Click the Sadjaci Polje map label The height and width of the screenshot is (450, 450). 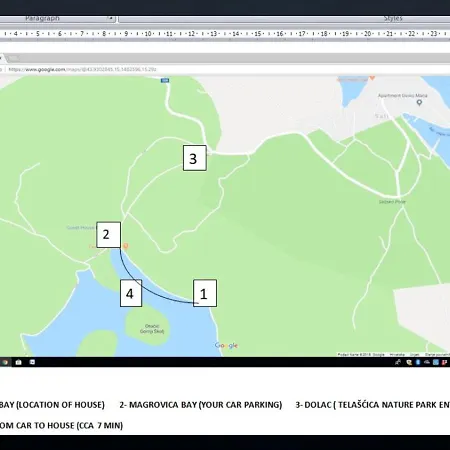click(392, 202)
